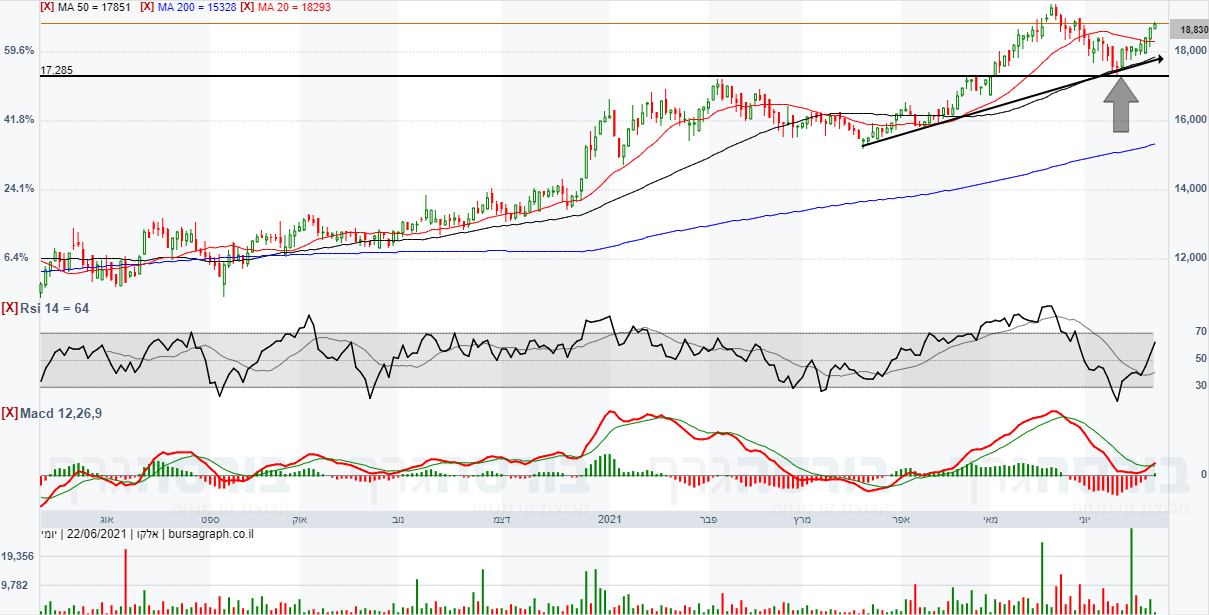Close the Rsi 14 panel with its [X]

coord(10,308)
